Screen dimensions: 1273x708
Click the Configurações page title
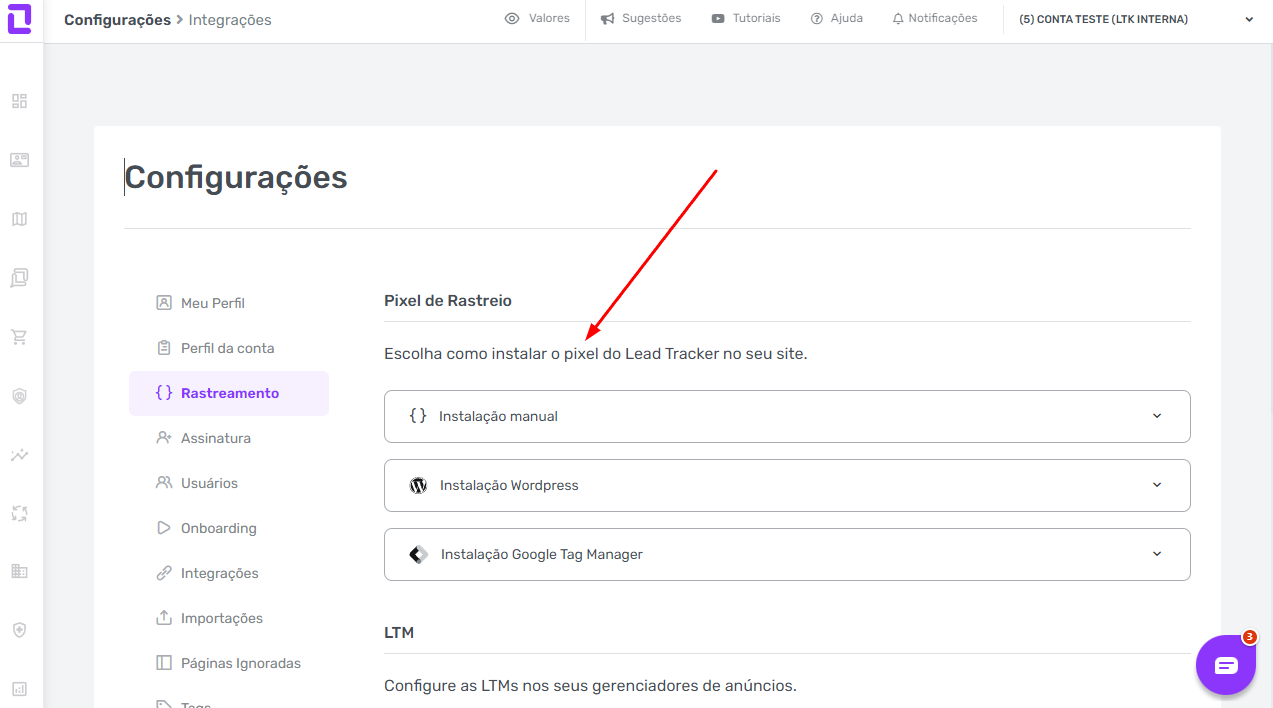pos(236,177)
